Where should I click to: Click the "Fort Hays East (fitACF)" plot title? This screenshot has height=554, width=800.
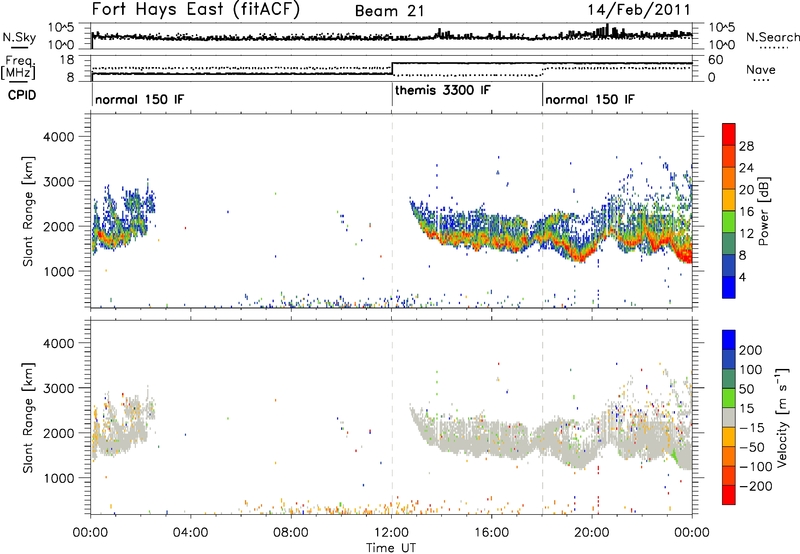(195, 10)
